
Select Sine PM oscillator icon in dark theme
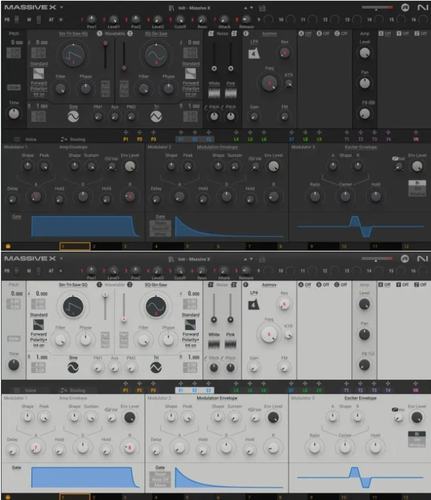73,117
